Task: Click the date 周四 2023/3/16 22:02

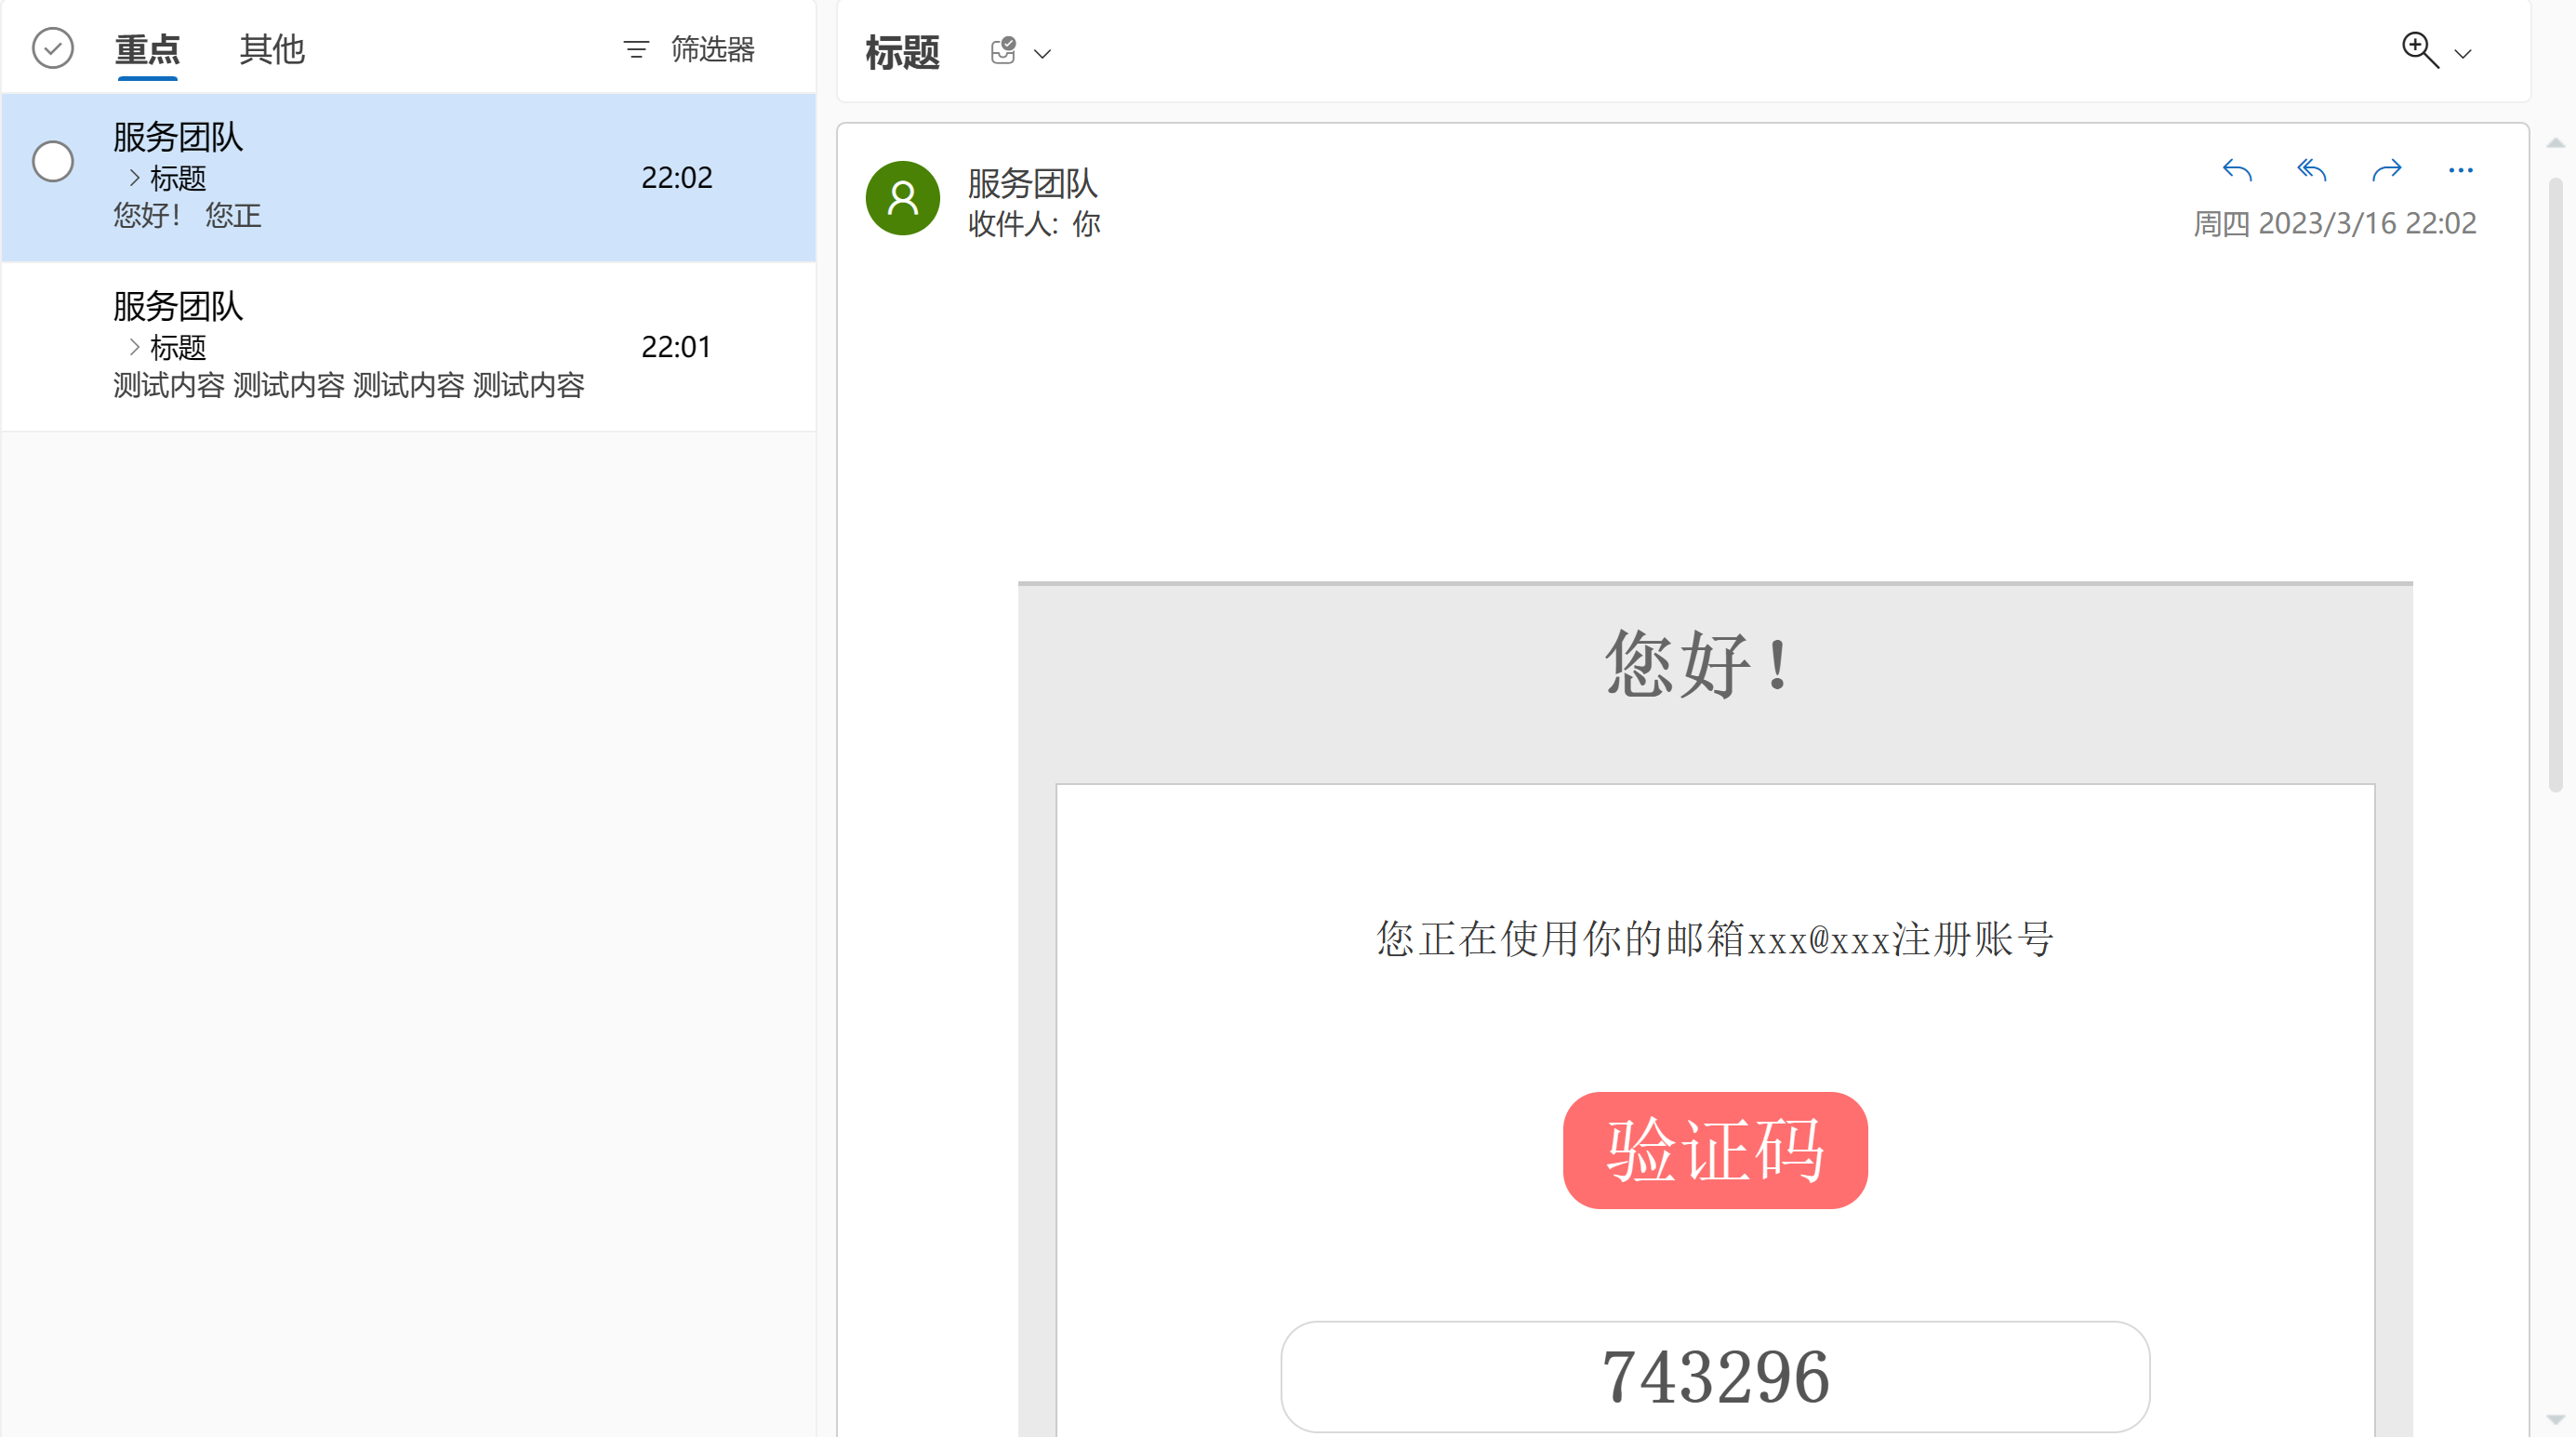Action: tap(2335, 223)
